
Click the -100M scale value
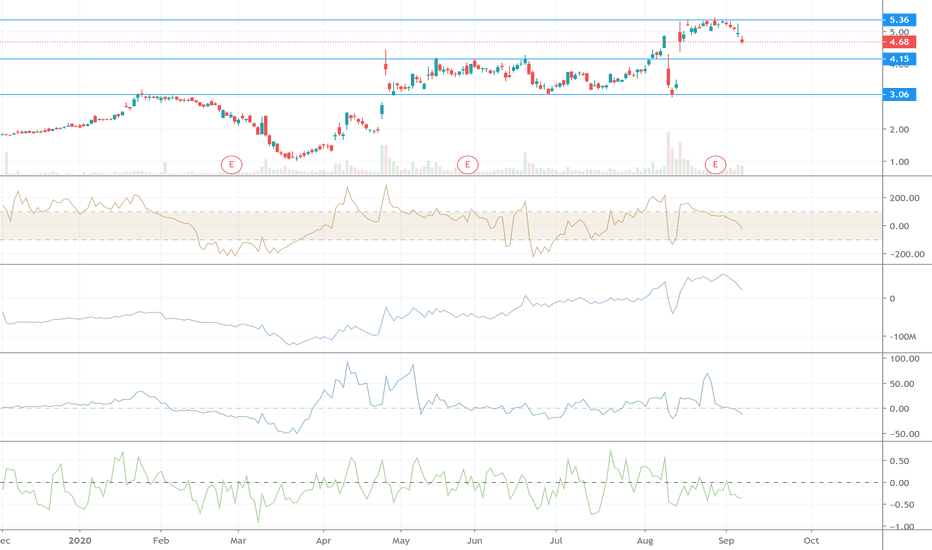902,337
